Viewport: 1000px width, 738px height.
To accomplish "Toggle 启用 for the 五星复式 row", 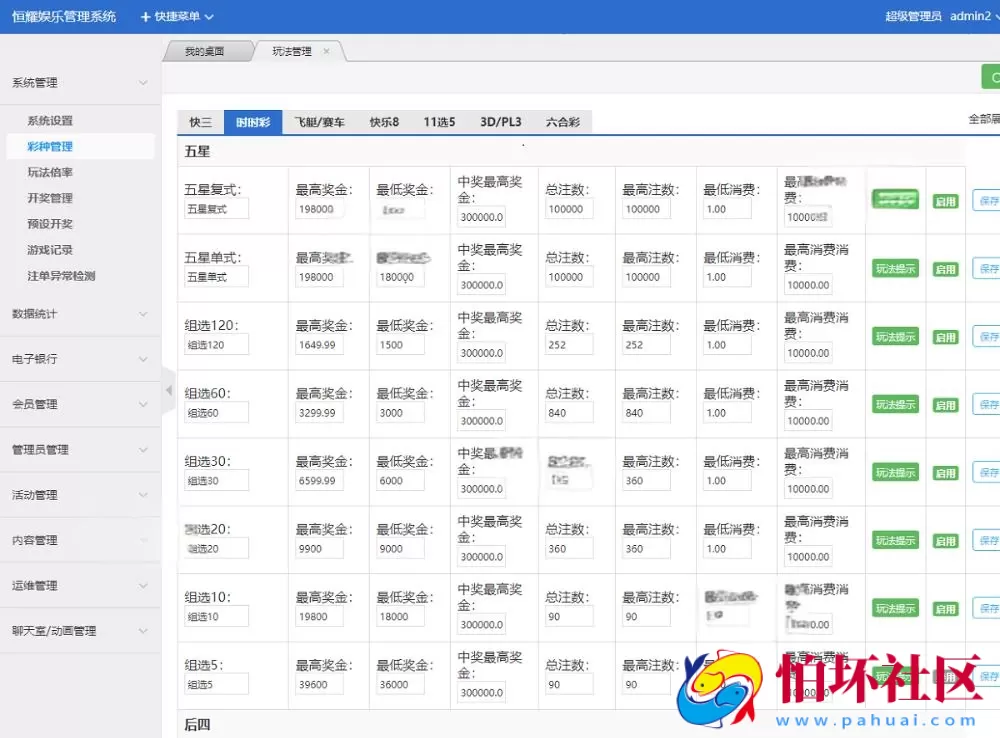I will [x=944, y=199].
